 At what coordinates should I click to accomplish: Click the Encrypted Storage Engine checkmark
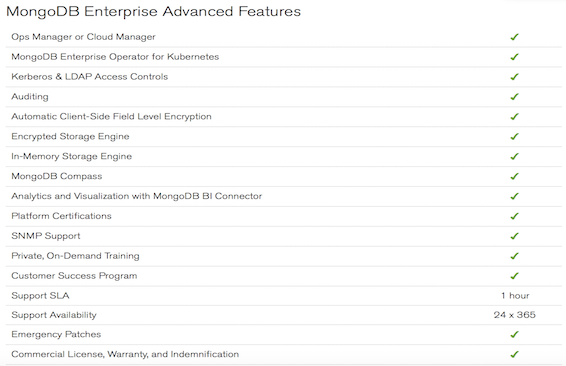point(514,136)
